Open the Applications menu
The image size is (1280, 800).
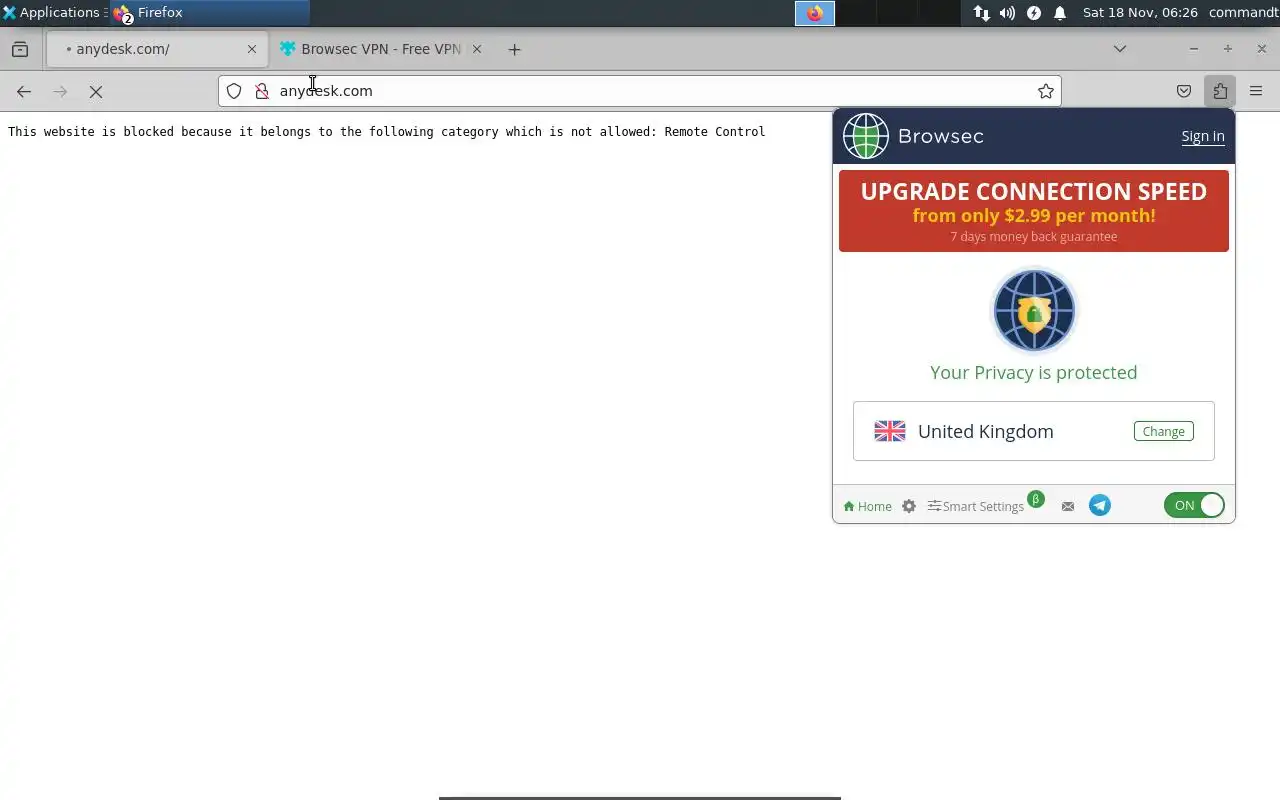pos(54,13)
